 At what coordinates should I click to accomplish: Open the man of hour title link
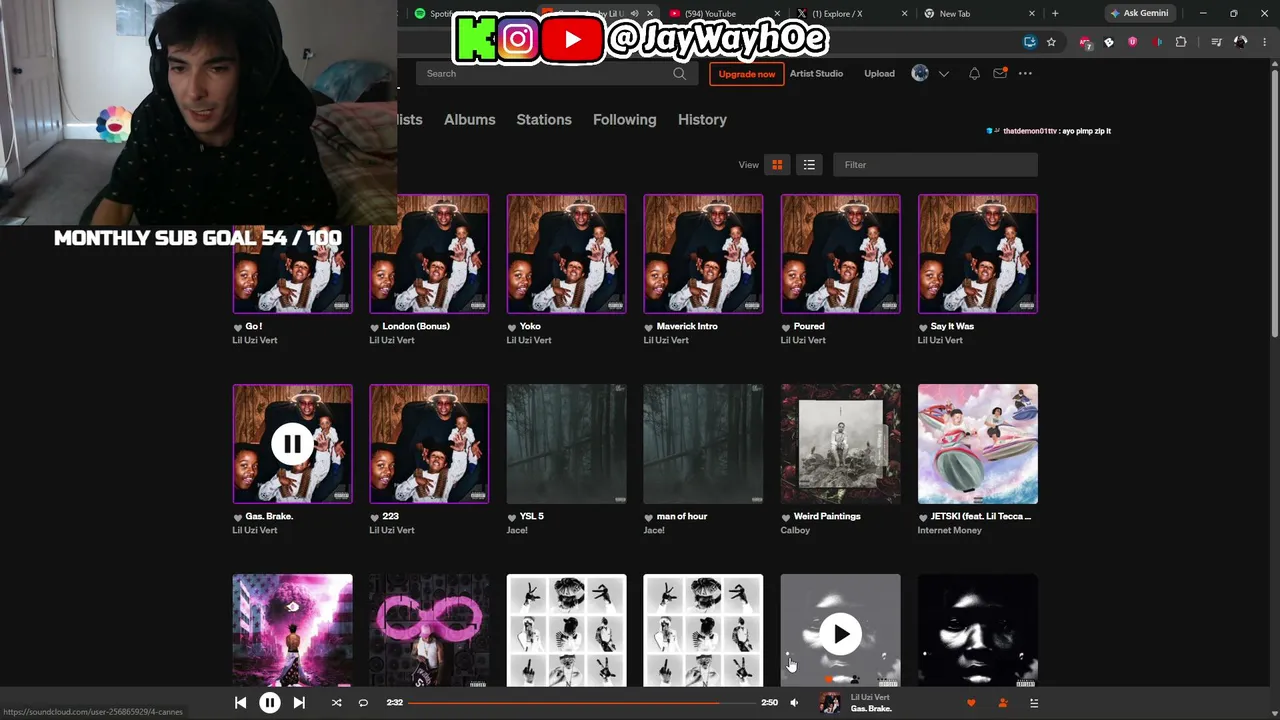[682, 516]
